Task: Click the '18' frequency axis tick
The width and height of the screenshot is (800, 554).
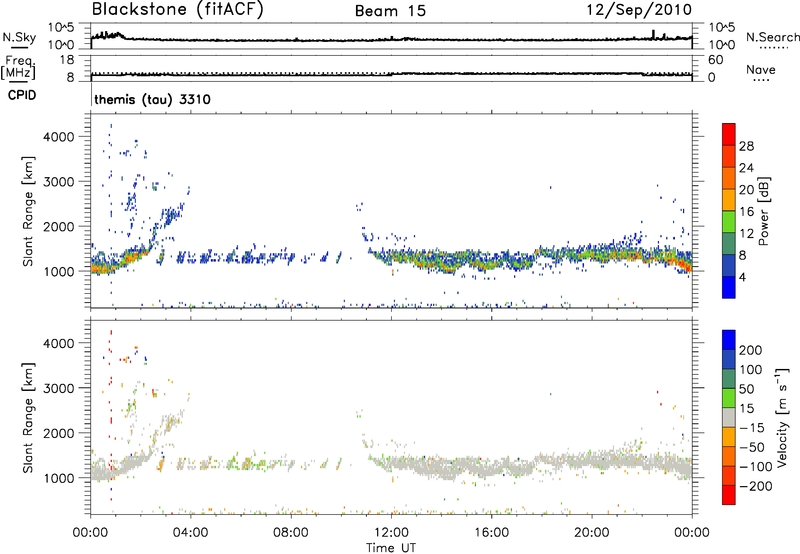Action: pyautogui.click(x=66, y=60)
